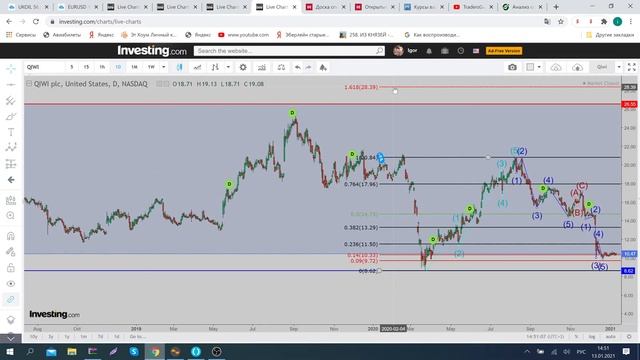
Task: Open the portfolio briefcase icon
Action: coord(445,51)
